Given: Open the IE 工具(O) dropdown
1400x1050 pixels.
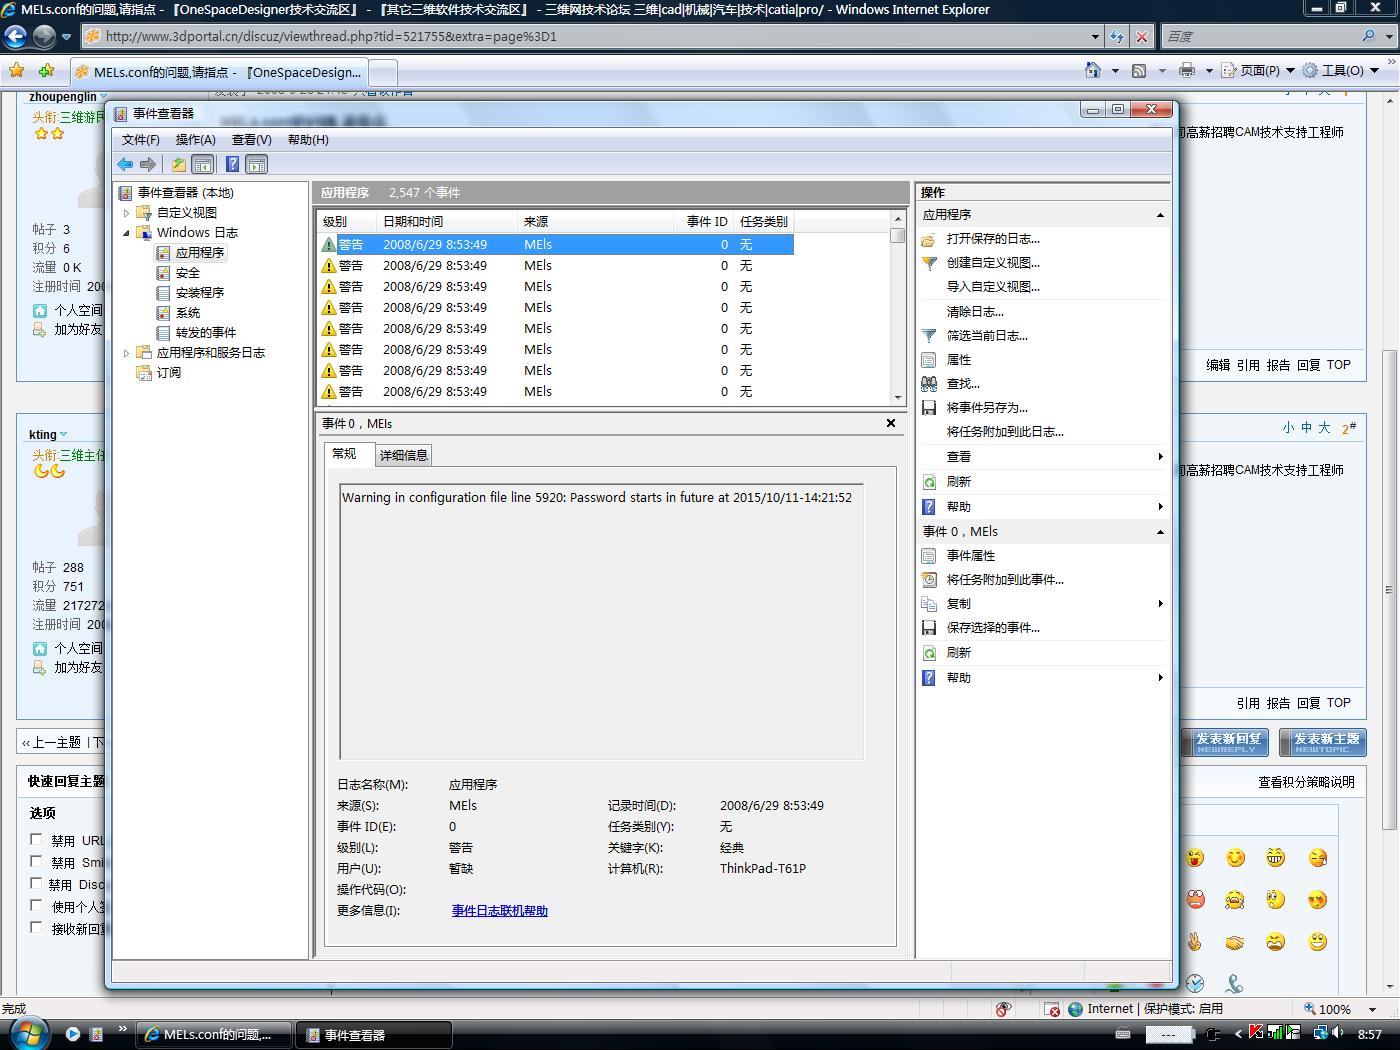Looking at the screenshot, I should (x=1341, y=71).
